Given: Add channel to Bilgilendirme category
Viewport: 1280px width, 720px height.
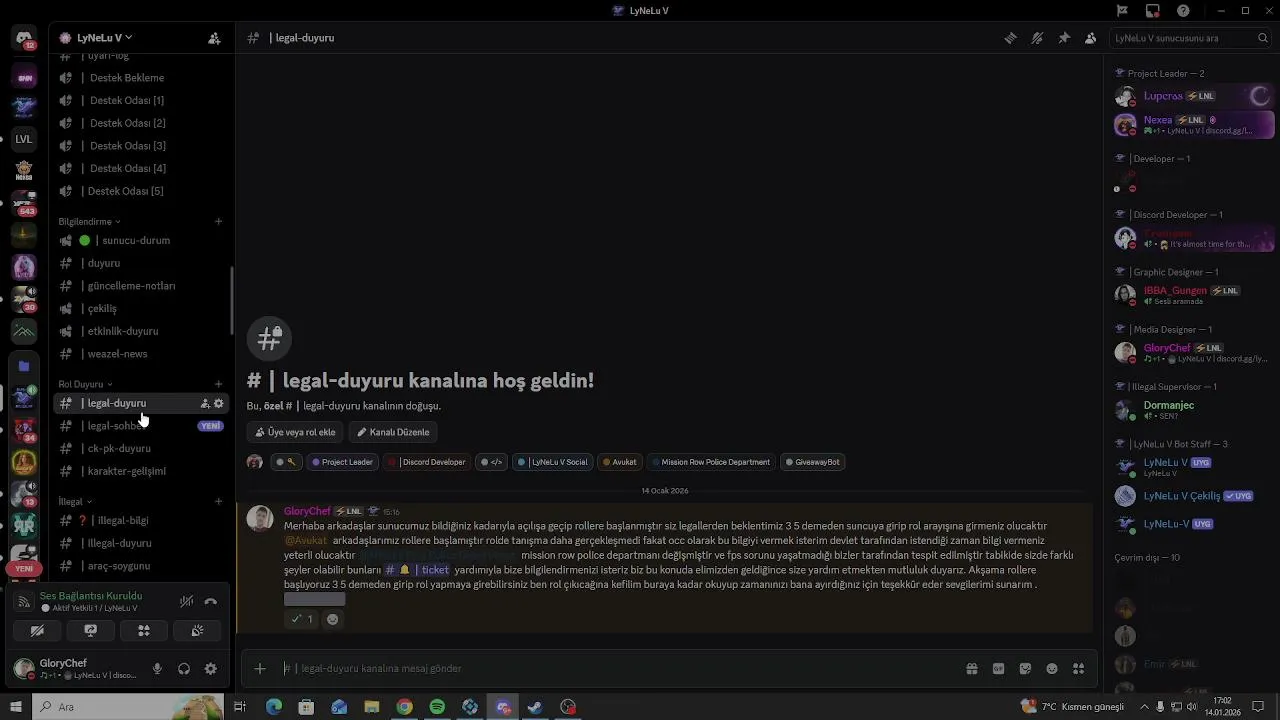Looking at the screenshot, I should pos(219,222).
